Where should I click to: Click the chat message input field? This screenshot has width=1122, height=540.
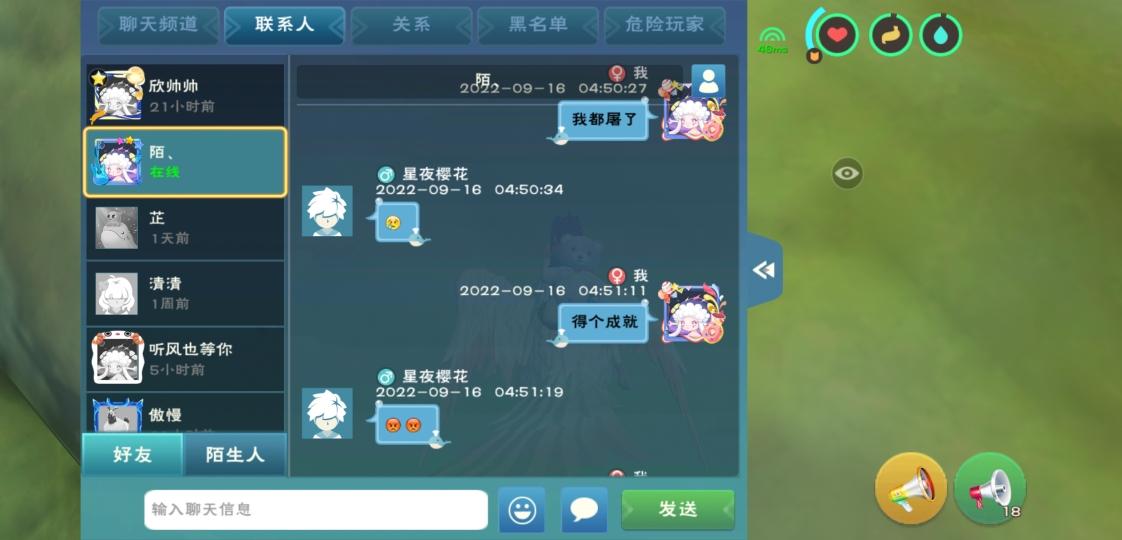point(316,509)
